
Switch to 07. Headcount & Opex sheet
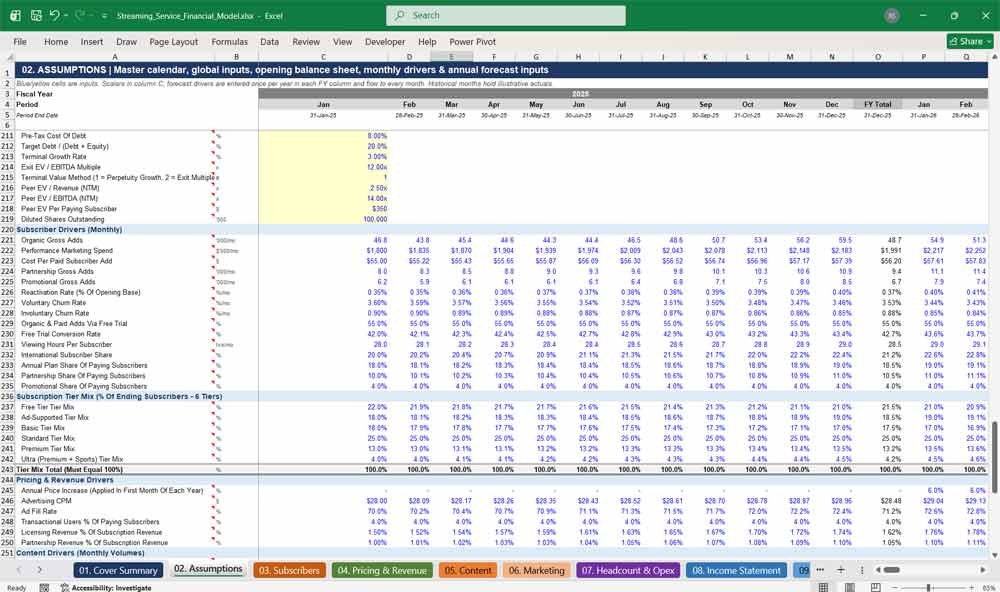pyautogui.click(x=628, y=570)
